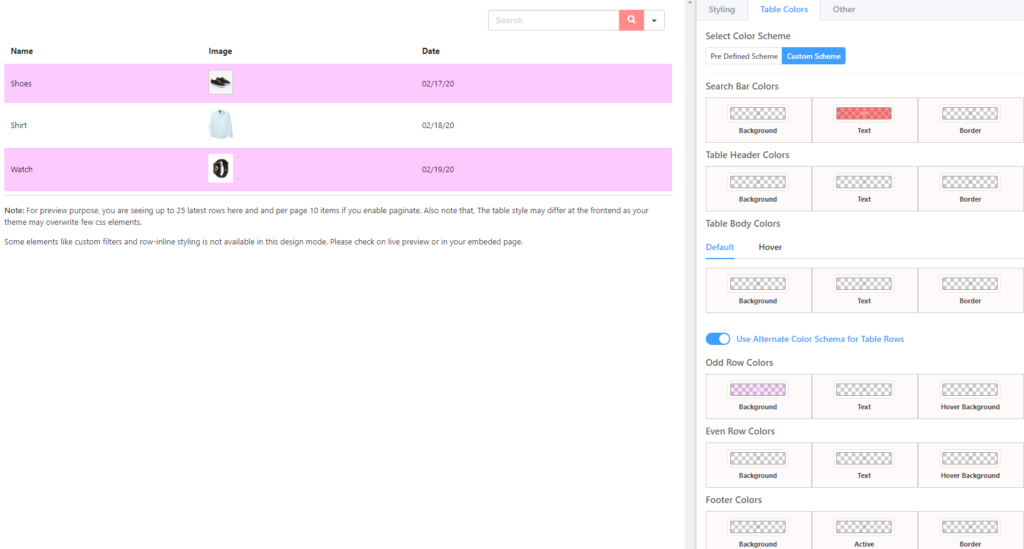Click the scrollbar up arrow
The image size is (1024, 549).
(690, 3)
